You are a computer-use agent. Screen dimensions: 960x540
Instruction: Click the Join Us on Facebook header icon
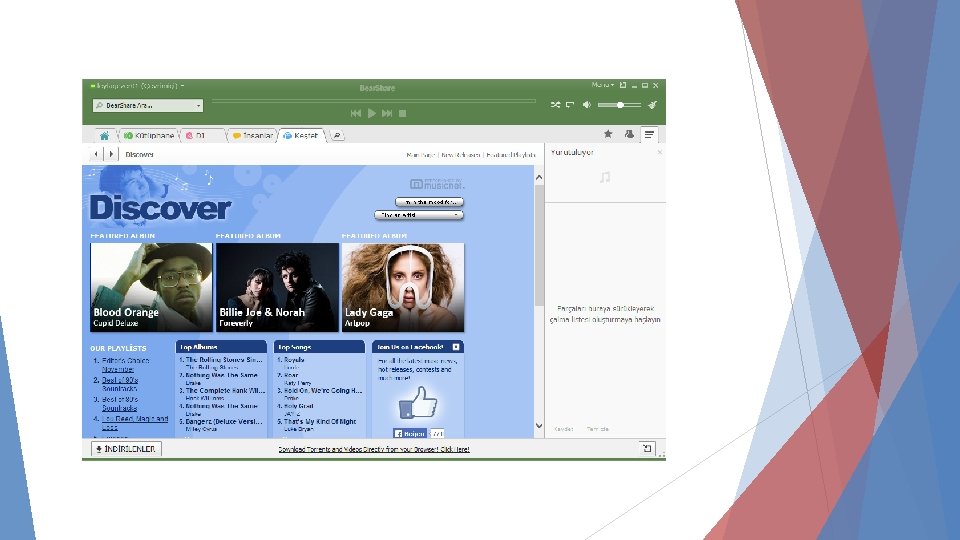[x=456, y=347]
